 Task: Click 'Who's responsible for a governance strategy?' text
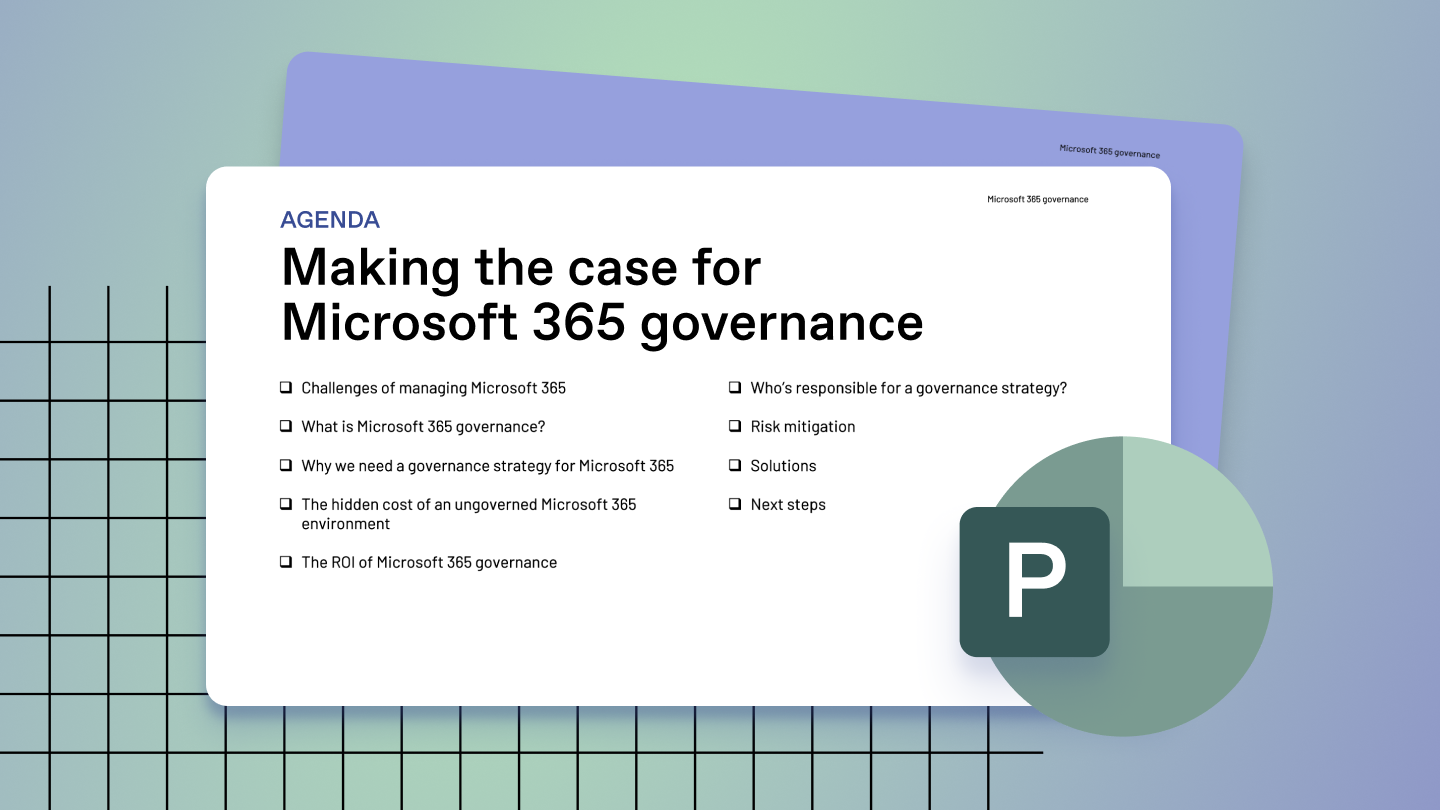pos(909,388)
